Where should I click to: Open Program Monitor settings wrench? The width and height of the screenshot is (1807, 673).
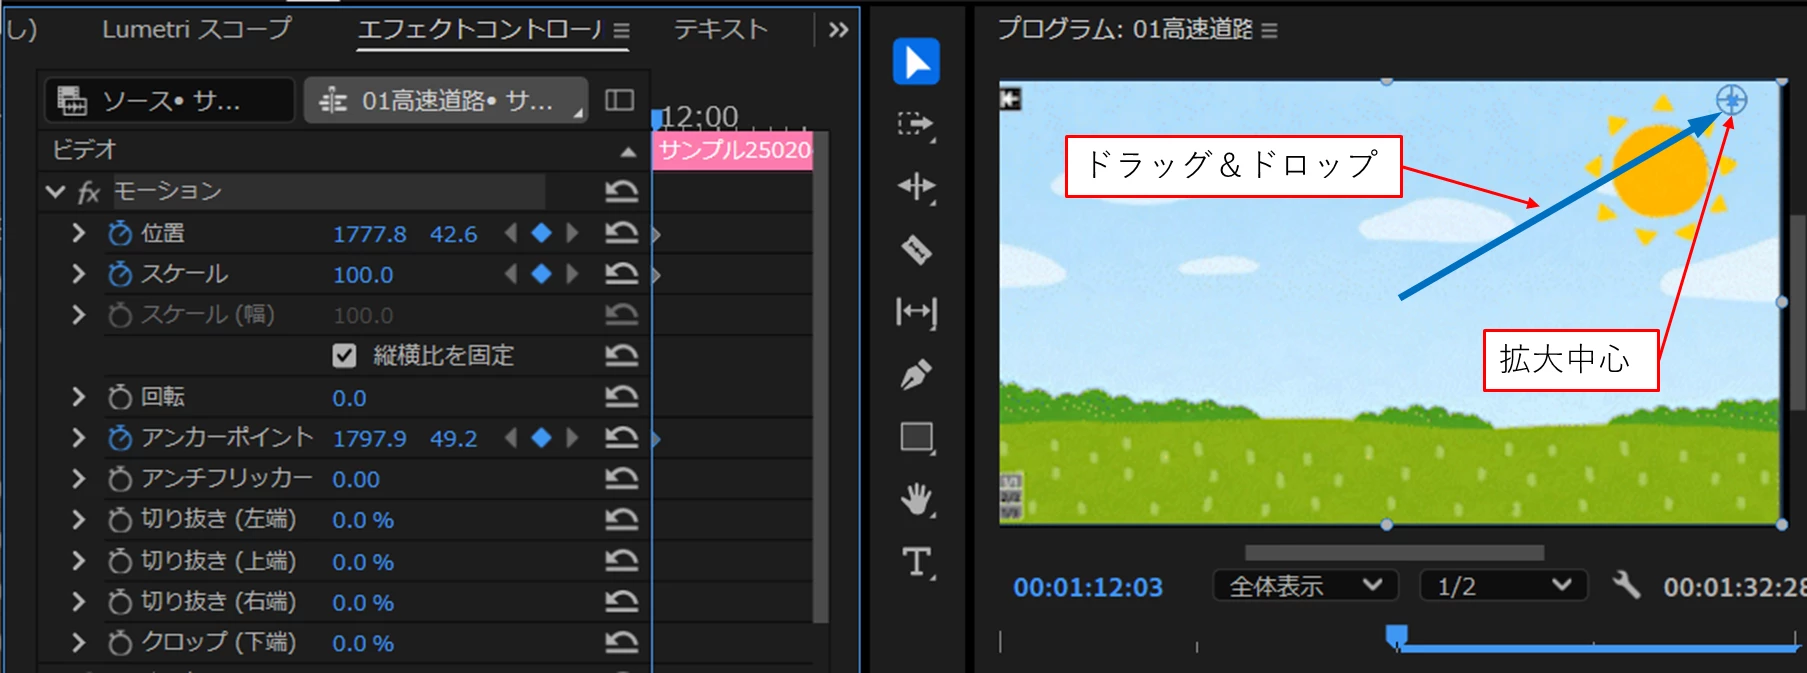[x=1627, y=585]
